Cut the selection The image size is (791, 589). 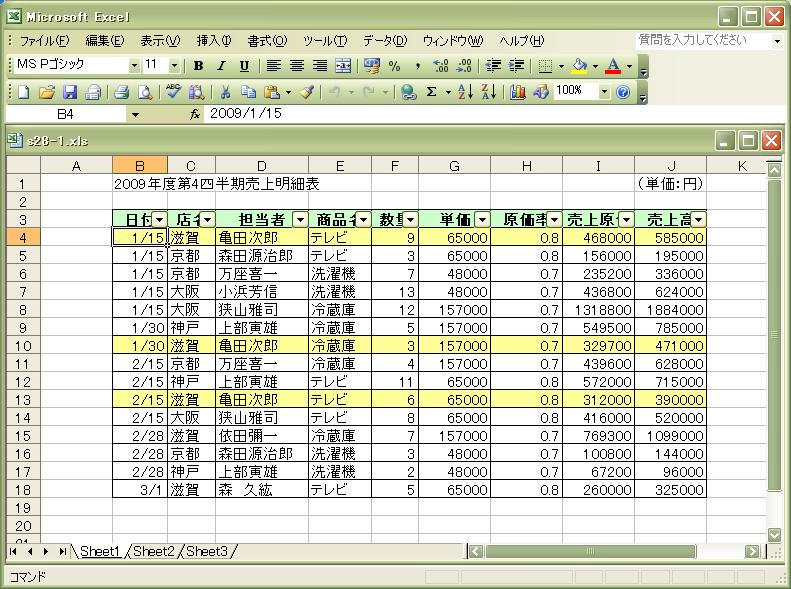225,92
